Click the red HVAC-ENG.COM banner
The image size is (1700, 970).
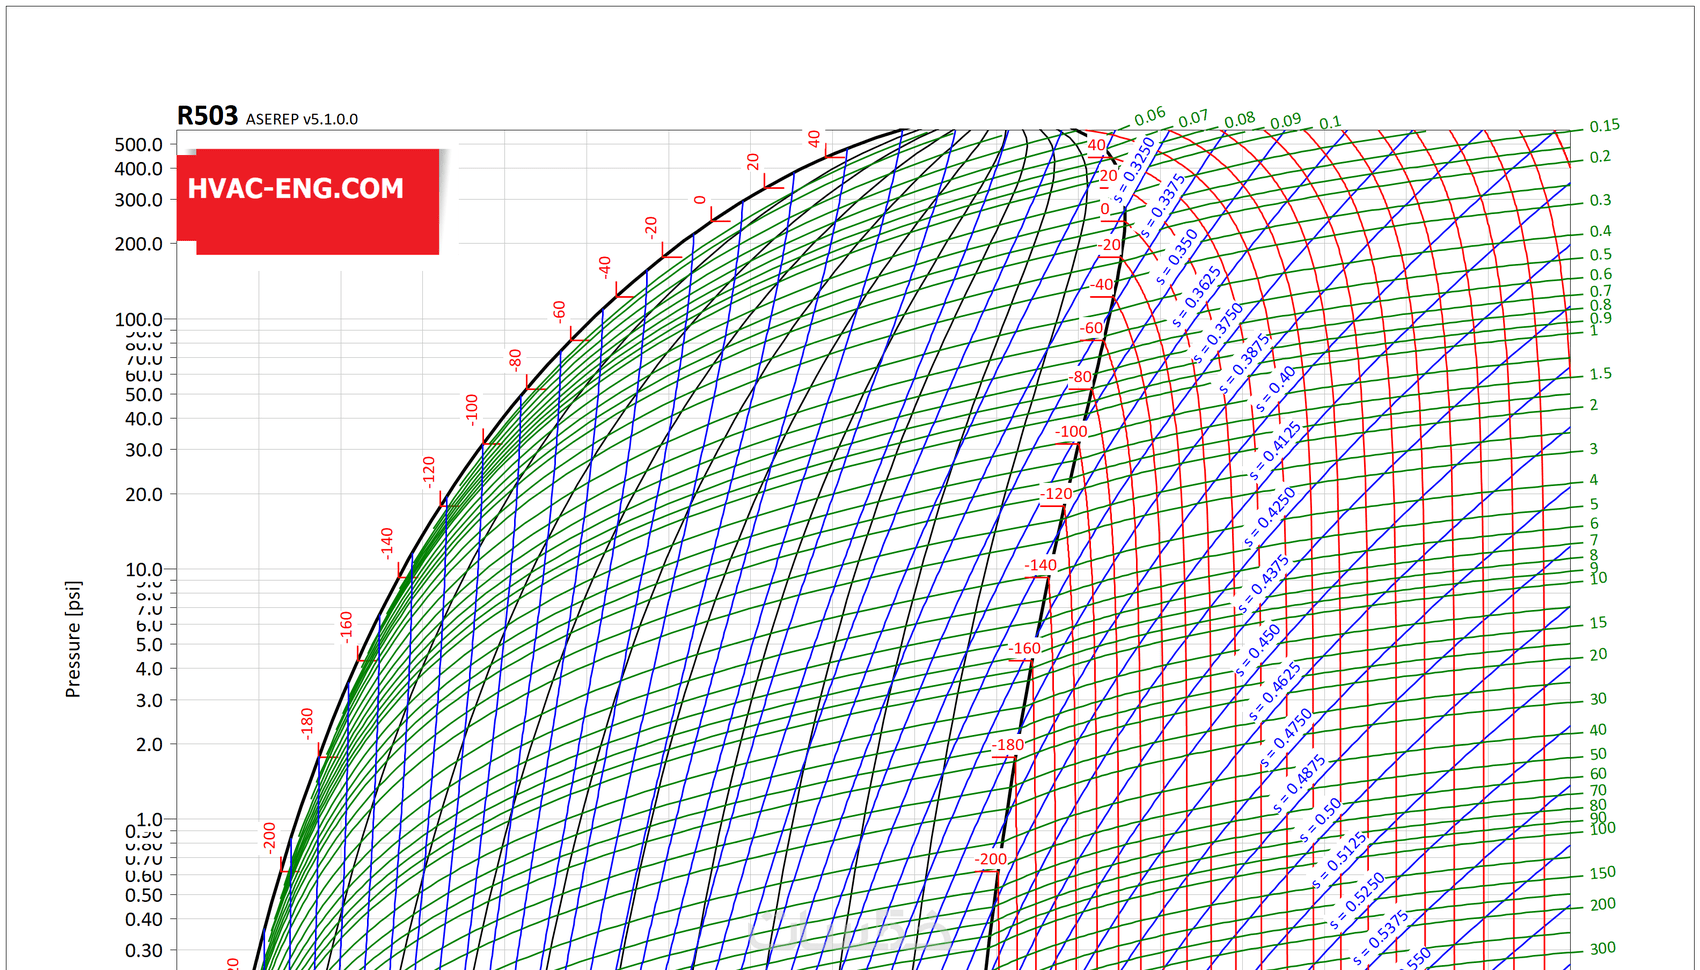pyautogui.click(x=308, y=201)
